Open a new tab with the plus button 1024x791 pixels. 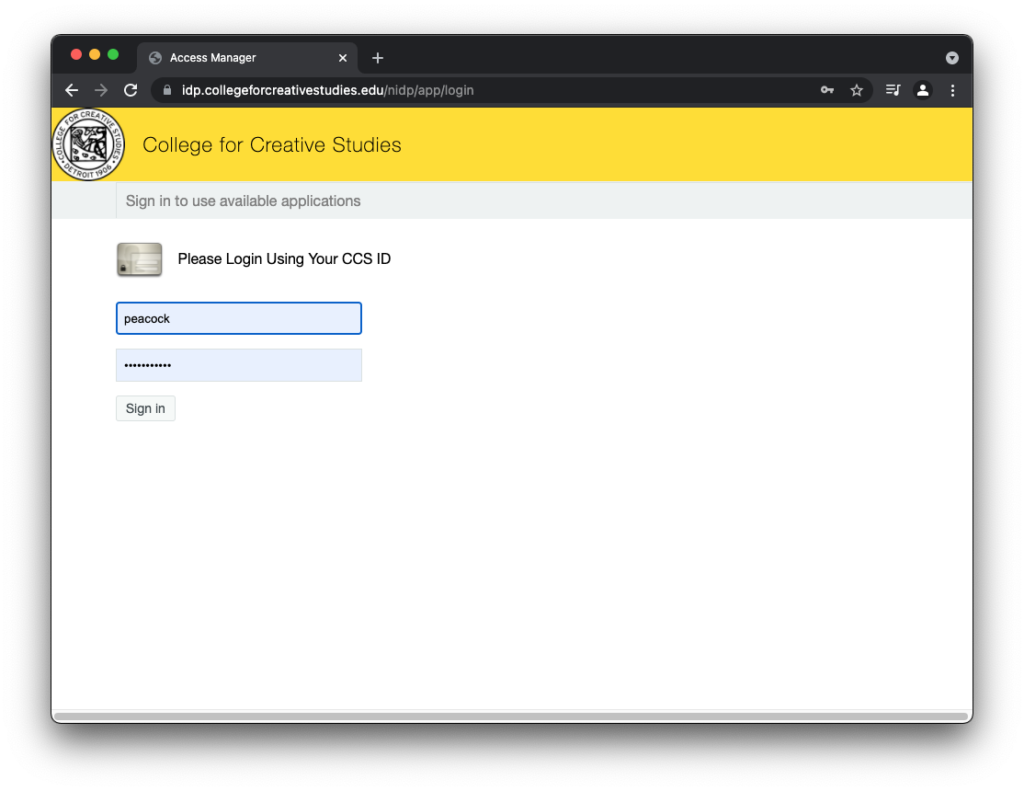point(377,58)
